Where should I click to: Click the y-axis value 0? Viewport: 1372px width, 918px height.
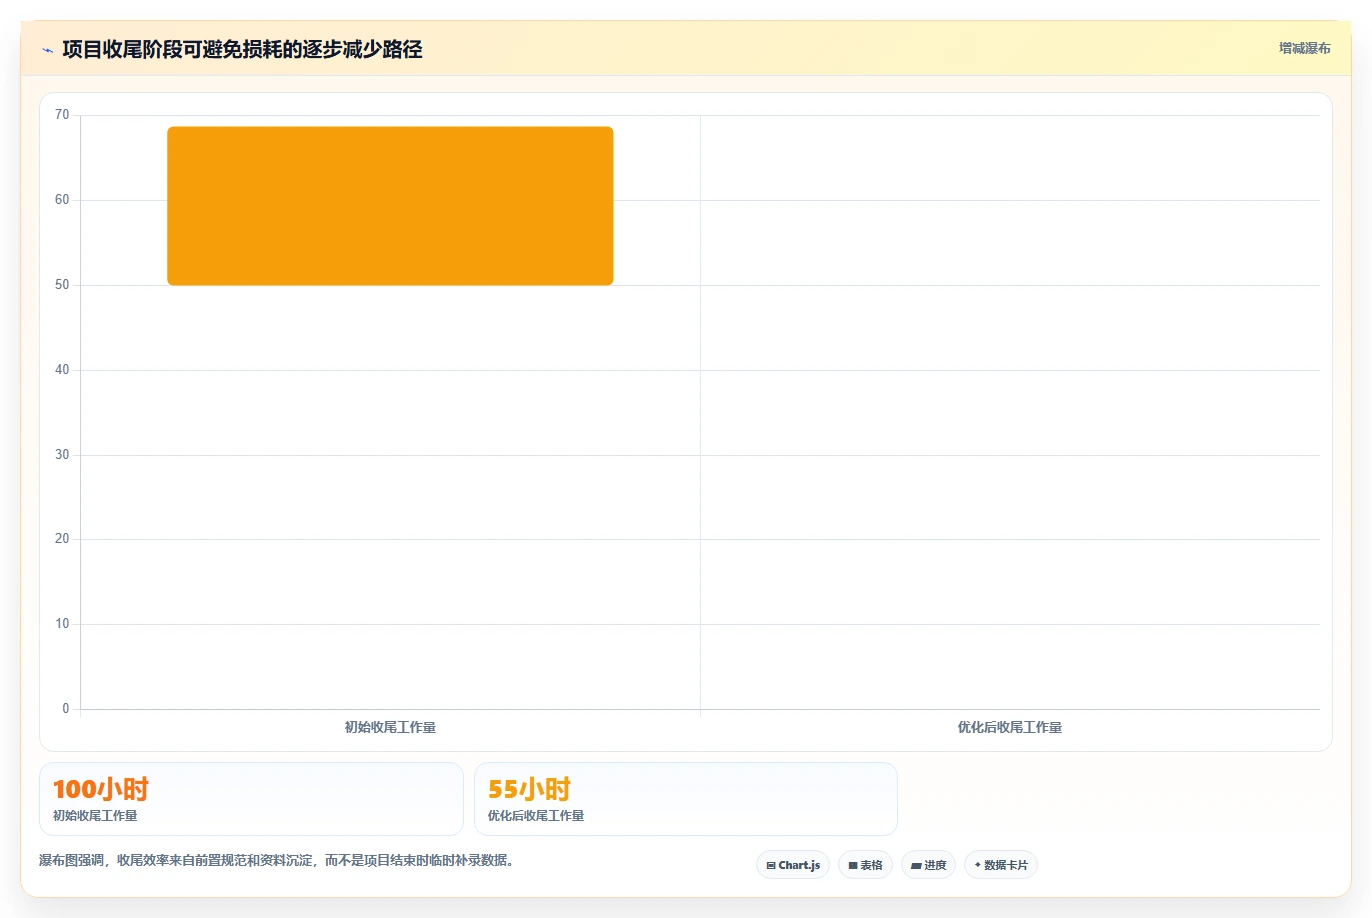coord(66,709)
